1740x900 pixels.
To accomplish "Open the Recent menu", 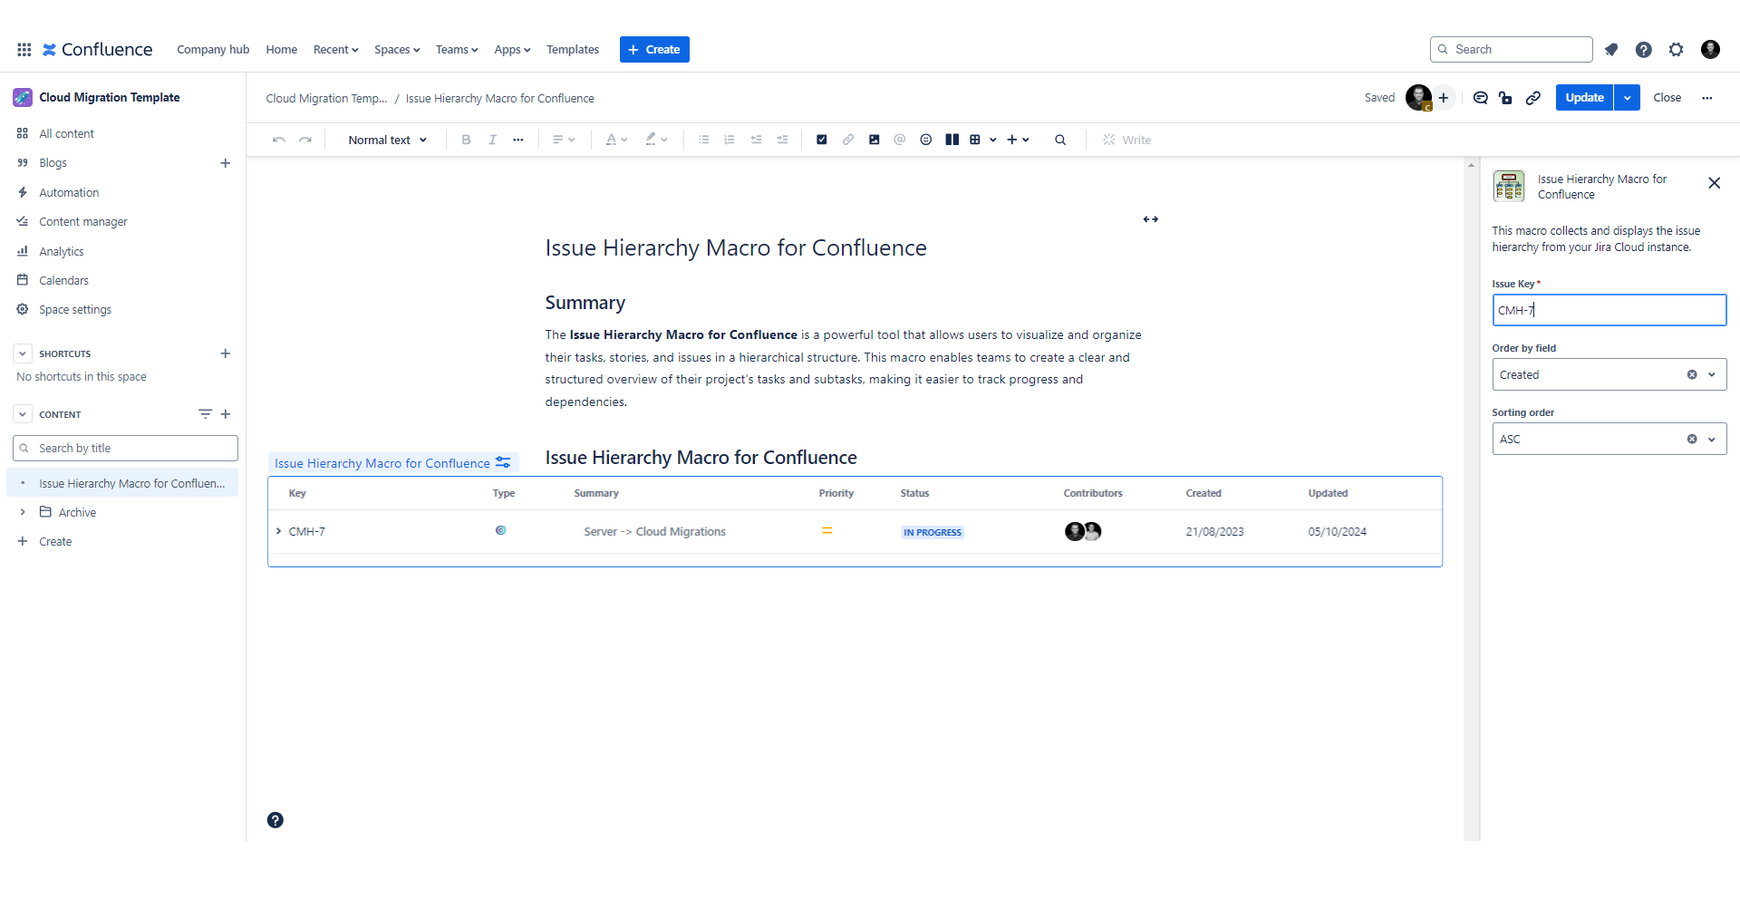I will 336,49.
